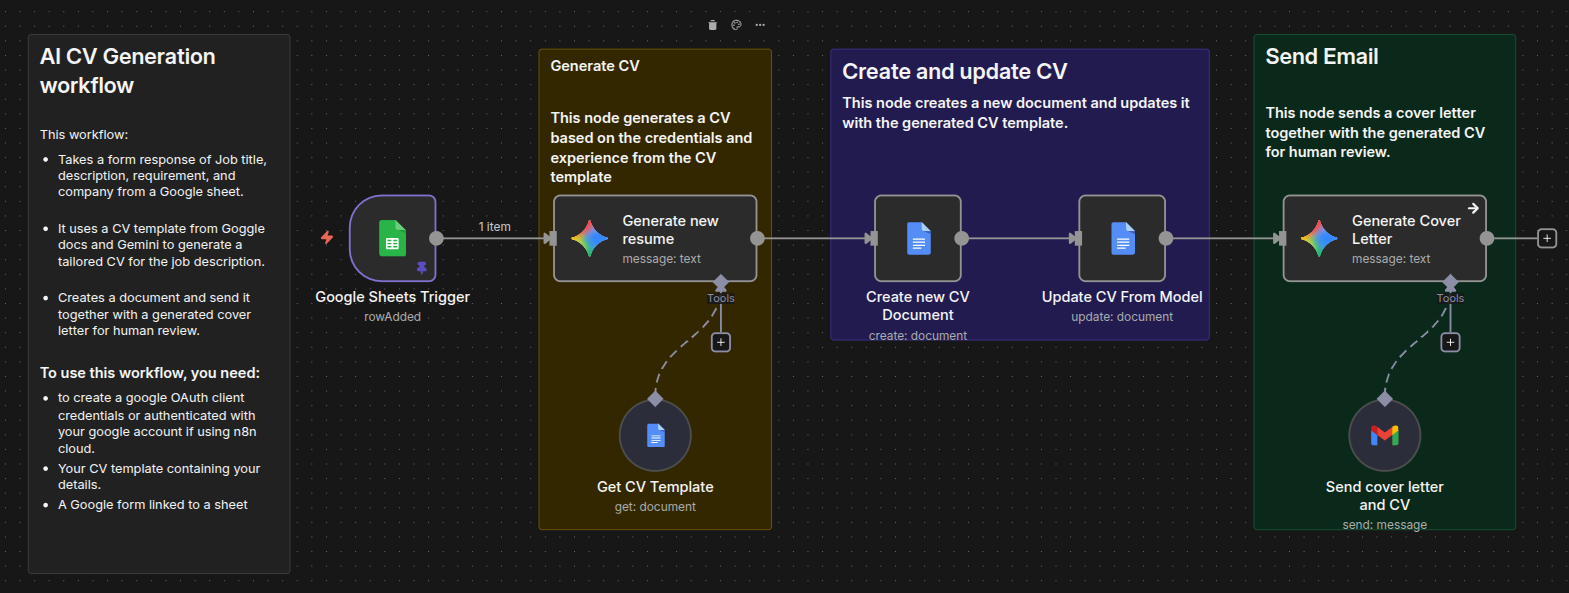Select the Gmail Send cover letter node
Viewport: 1569px width, 593px height.
[x=1384, y=435]
